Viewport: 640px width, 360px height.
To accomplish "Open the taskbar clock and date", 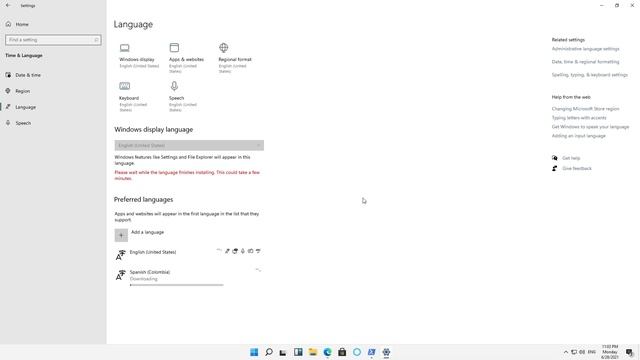I will click(610, 352).
